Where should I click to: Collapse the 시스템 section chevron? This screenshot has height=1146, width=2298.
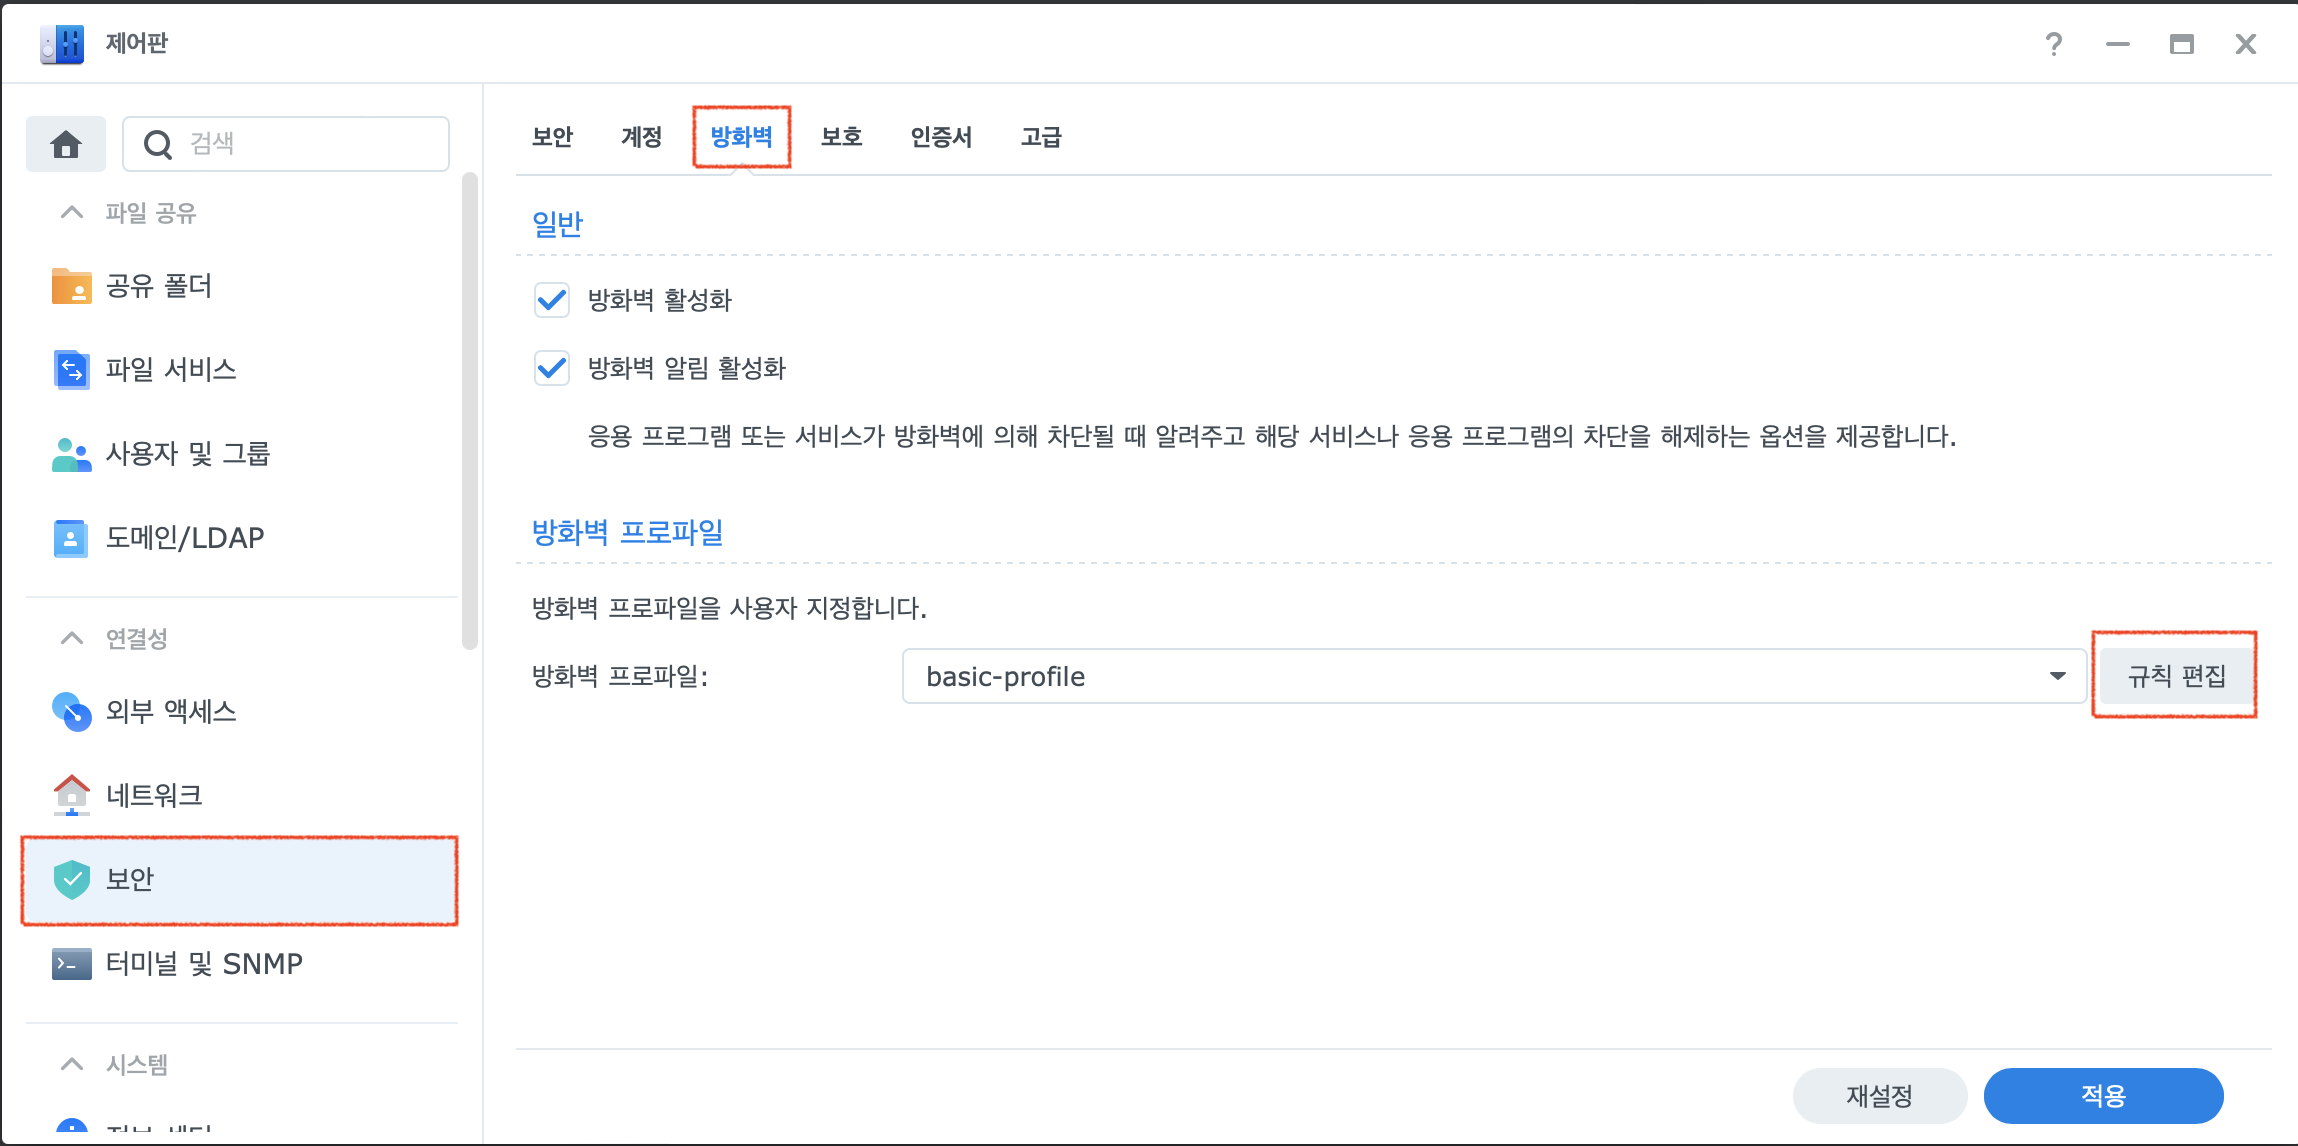tap(72, 1064)
